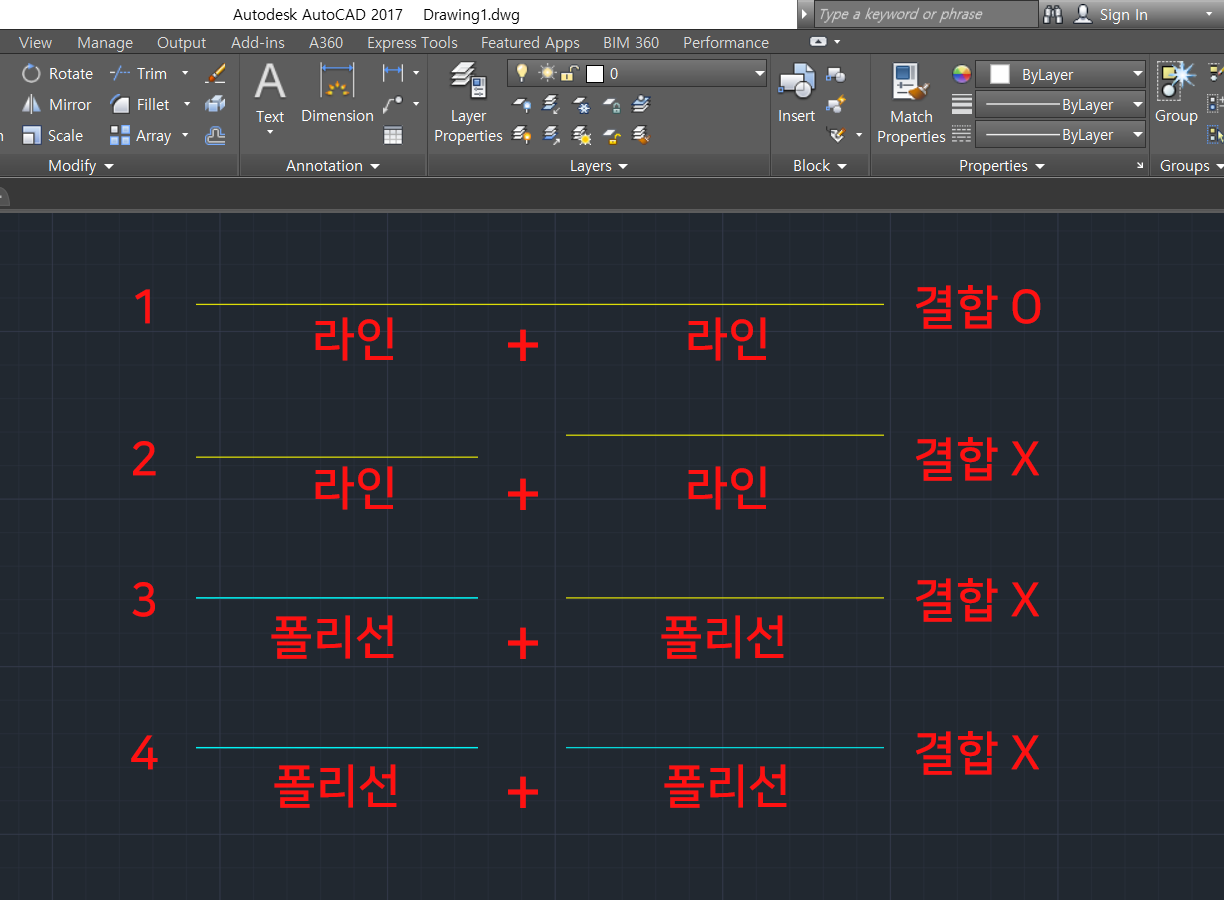Open the object color ByLayer dropdown
The width and height of the screenshot is (1224, 900).
coord(1060,74)
